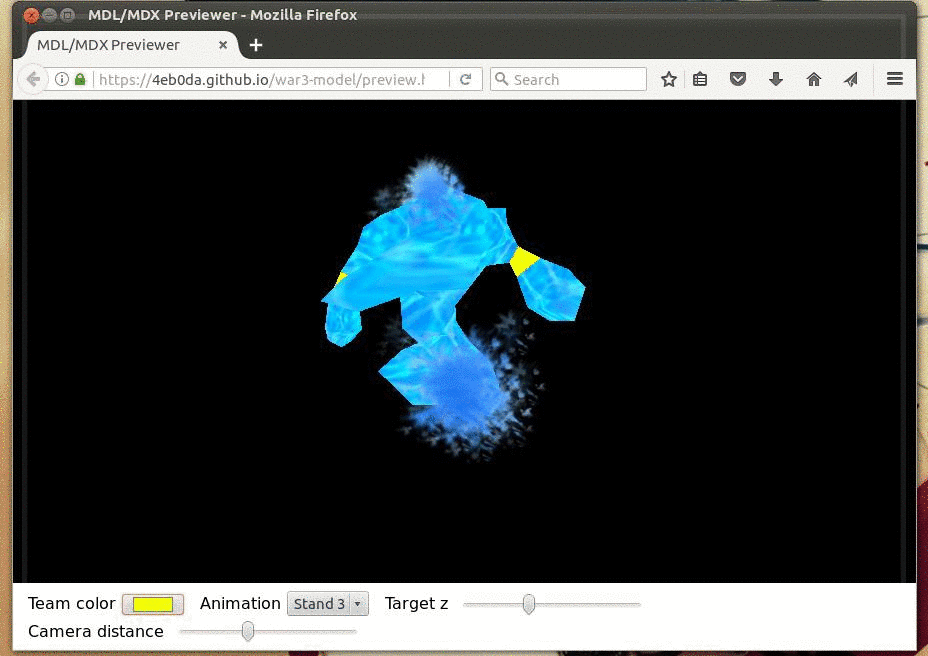
Task: Open a new tab with plus button
Action: (256, 45)
